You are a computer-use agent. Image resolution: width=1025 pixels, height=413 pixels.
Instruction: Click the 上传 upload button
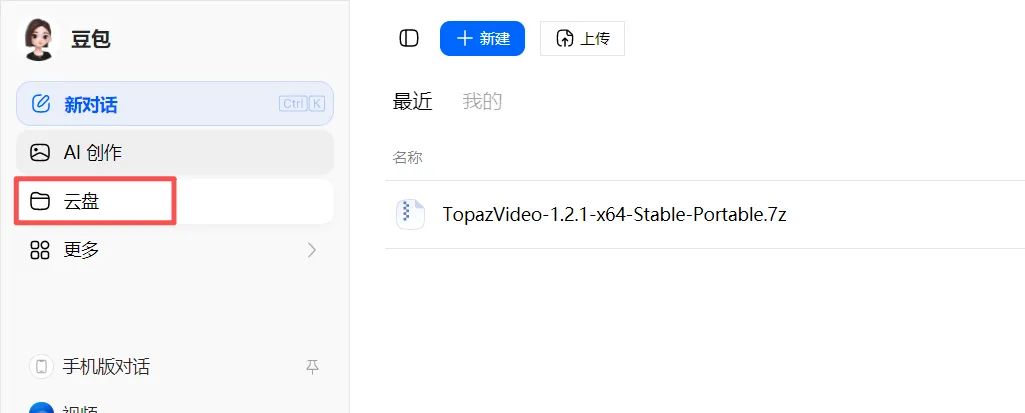582,38
